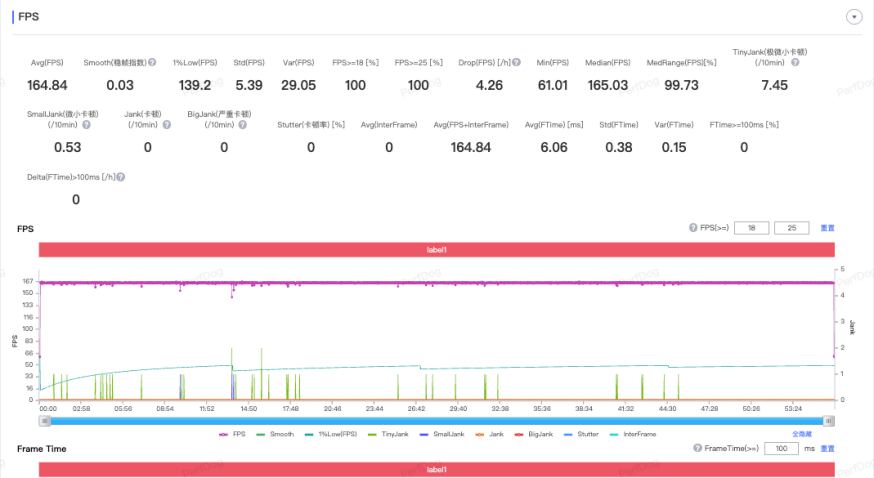Screen dimensions: 874x478
Task: Select the label1 bar above FPS chart
Action: [x=436, y=250]
